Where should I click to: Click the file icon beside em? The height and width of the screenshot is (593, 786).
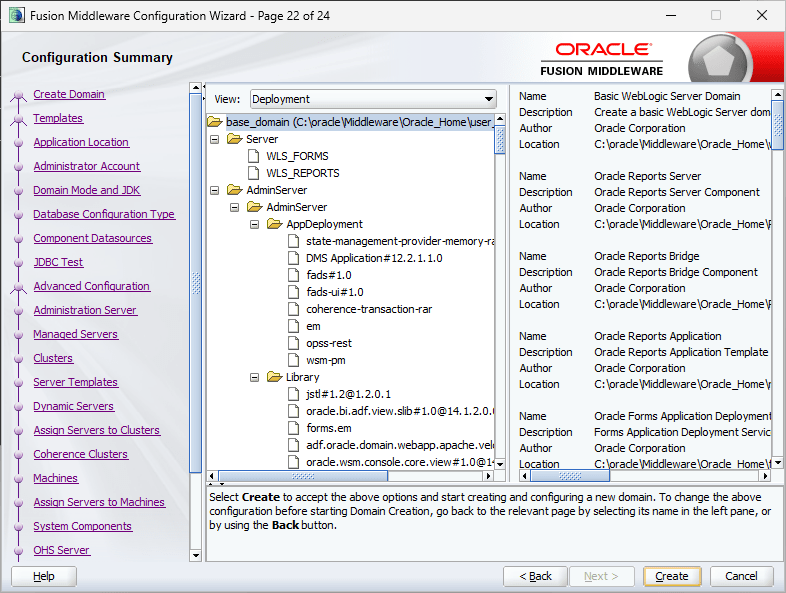(x=294, y=326)
